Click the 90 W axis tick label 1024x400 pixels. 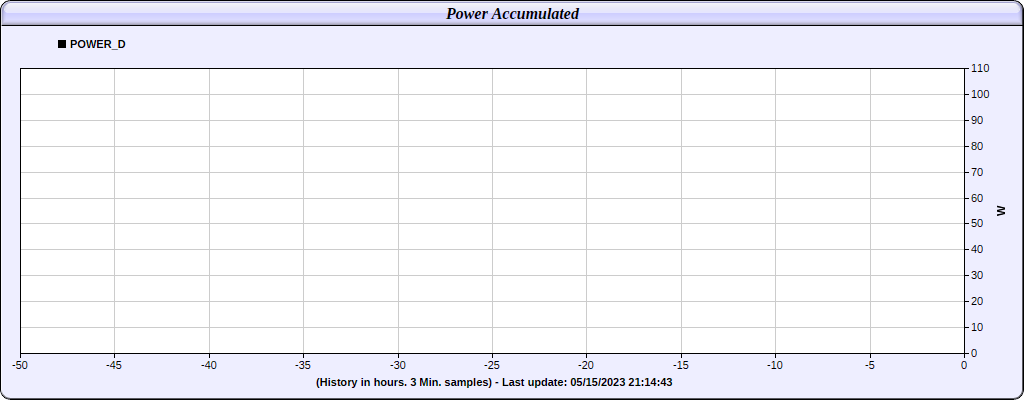tap(978, 120)
